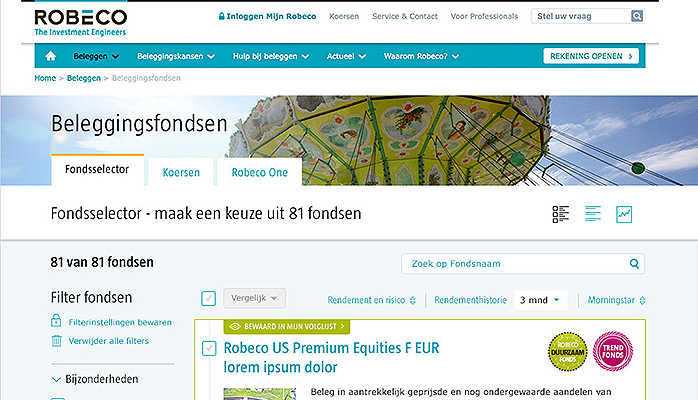
Task: Toggle the select-all checkbox beside Vergelijk
Action: tap(208, 298)
